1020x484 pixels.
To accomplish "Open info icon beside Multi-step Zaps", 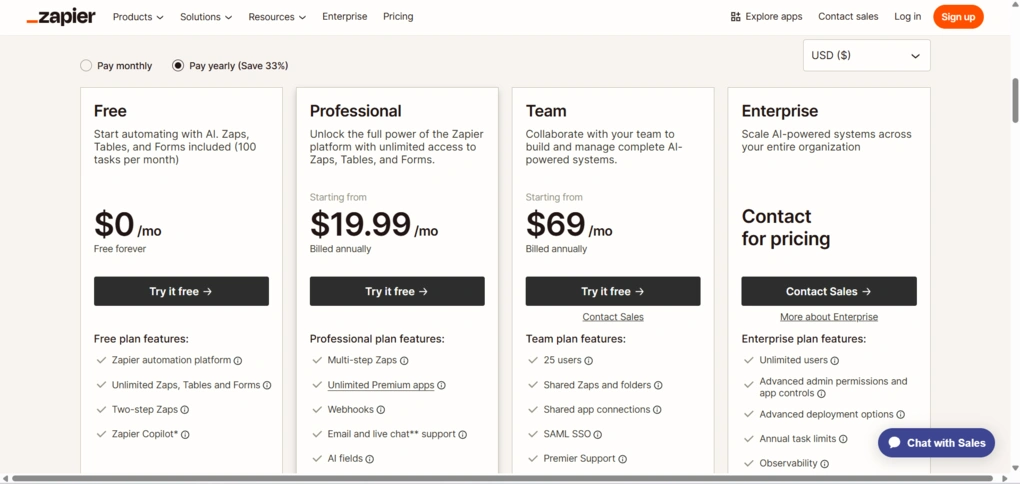I will coord(404,360).
